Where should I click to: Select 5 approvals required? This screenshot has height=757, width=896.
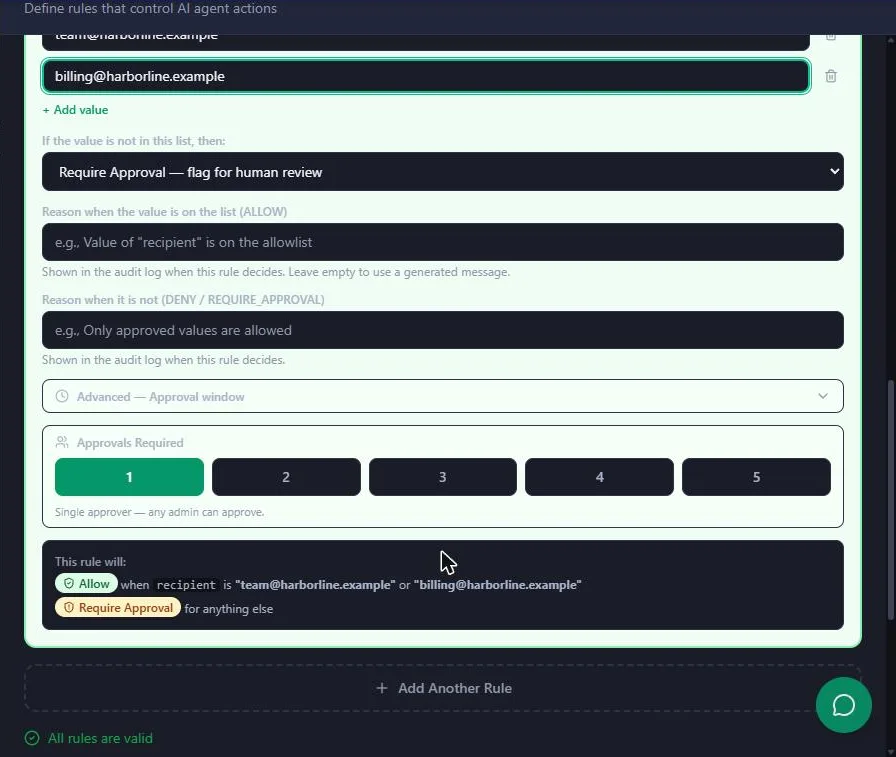click(756, 477)
